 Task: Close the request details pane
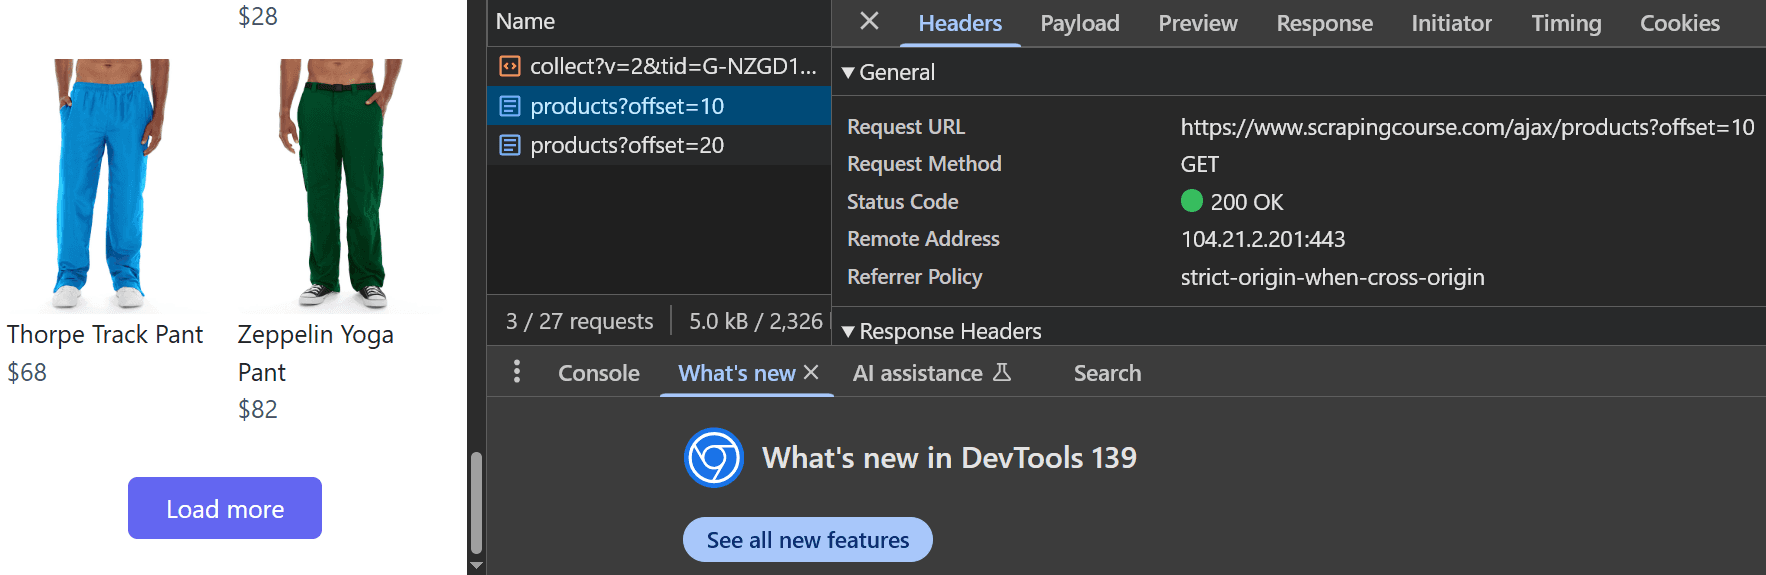[x=869, y=21]
